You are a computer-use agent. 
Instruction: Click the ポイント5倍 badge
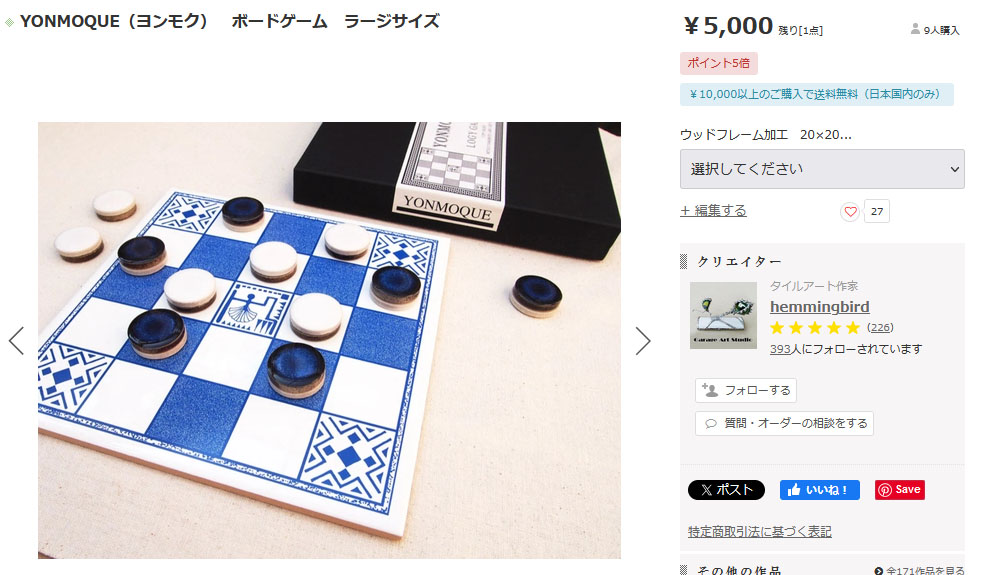(719, 63)
